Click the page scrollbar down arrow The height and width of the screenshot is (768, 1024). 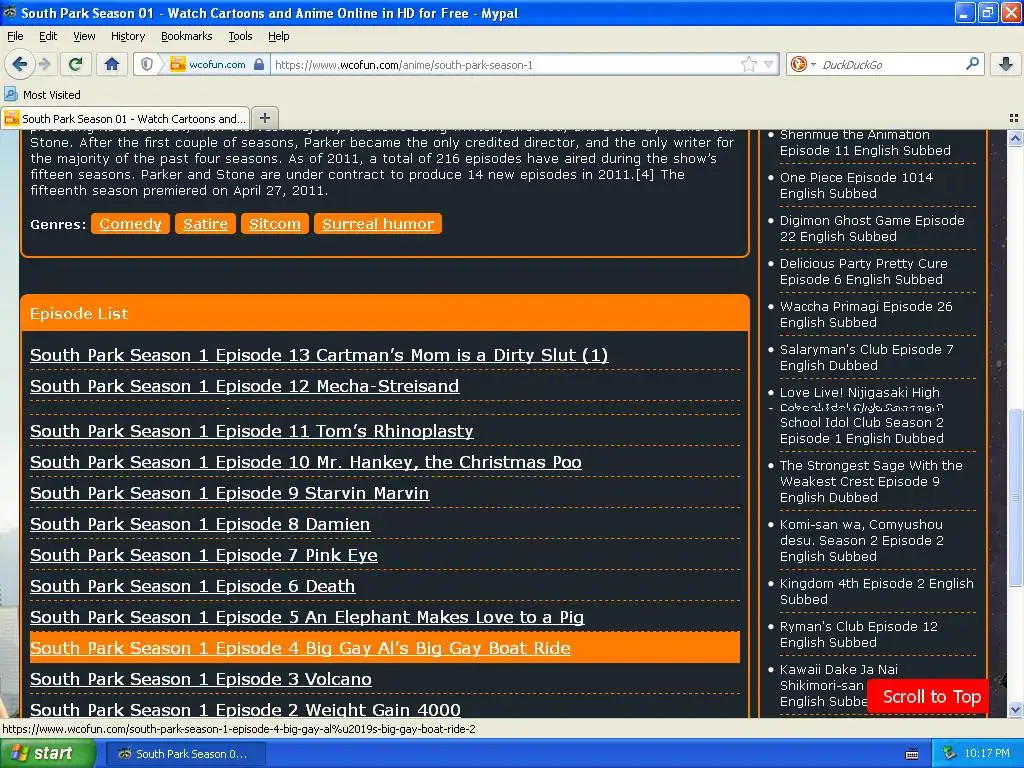click(x=1015, y=709)
